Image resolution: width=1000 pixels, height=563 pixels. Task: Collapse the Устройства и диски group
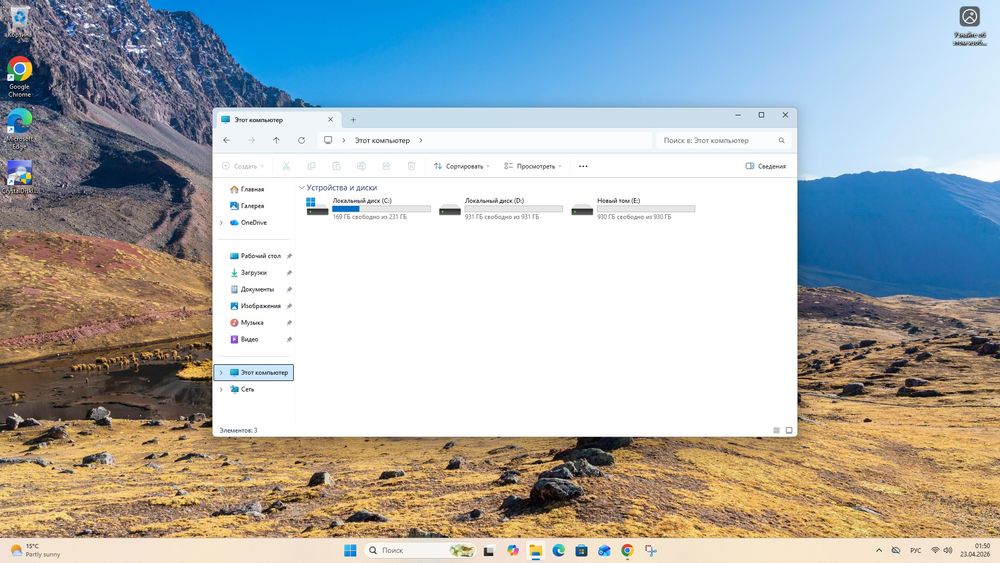tap(302, 187)
